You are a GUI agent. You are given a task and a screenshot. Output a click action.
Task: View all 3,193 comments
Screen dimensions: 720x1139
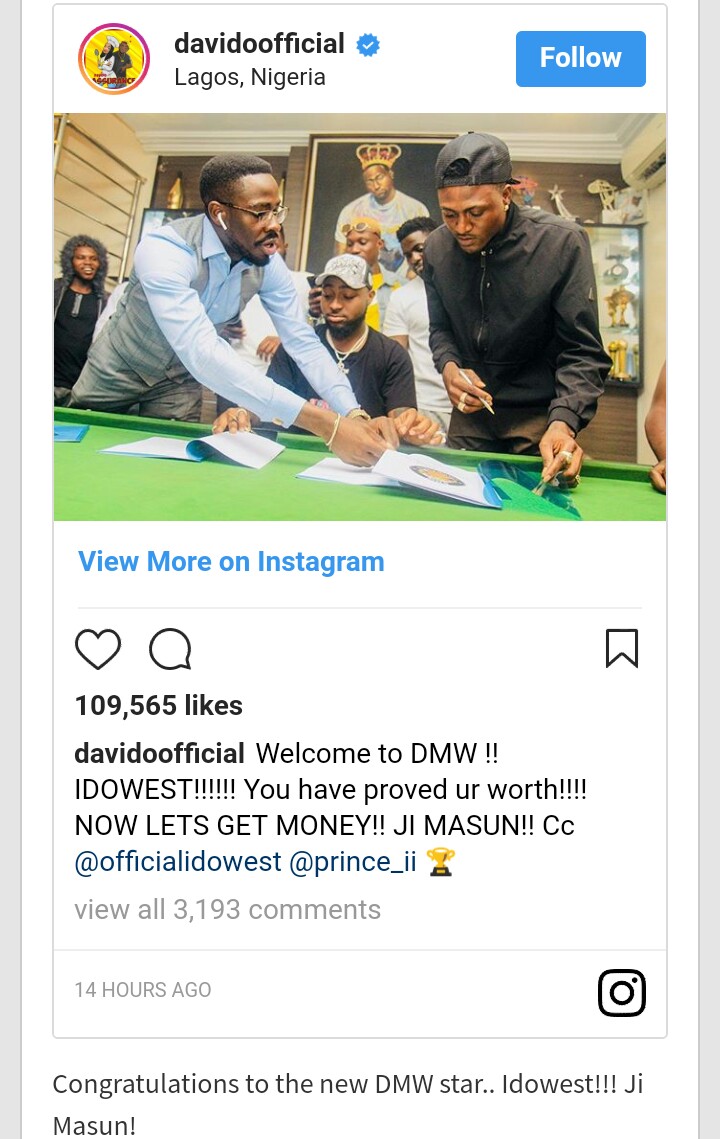click(227, 909)
